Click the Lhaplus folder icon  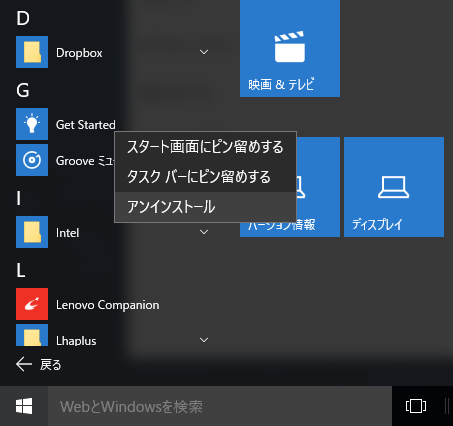pos(32,335)
